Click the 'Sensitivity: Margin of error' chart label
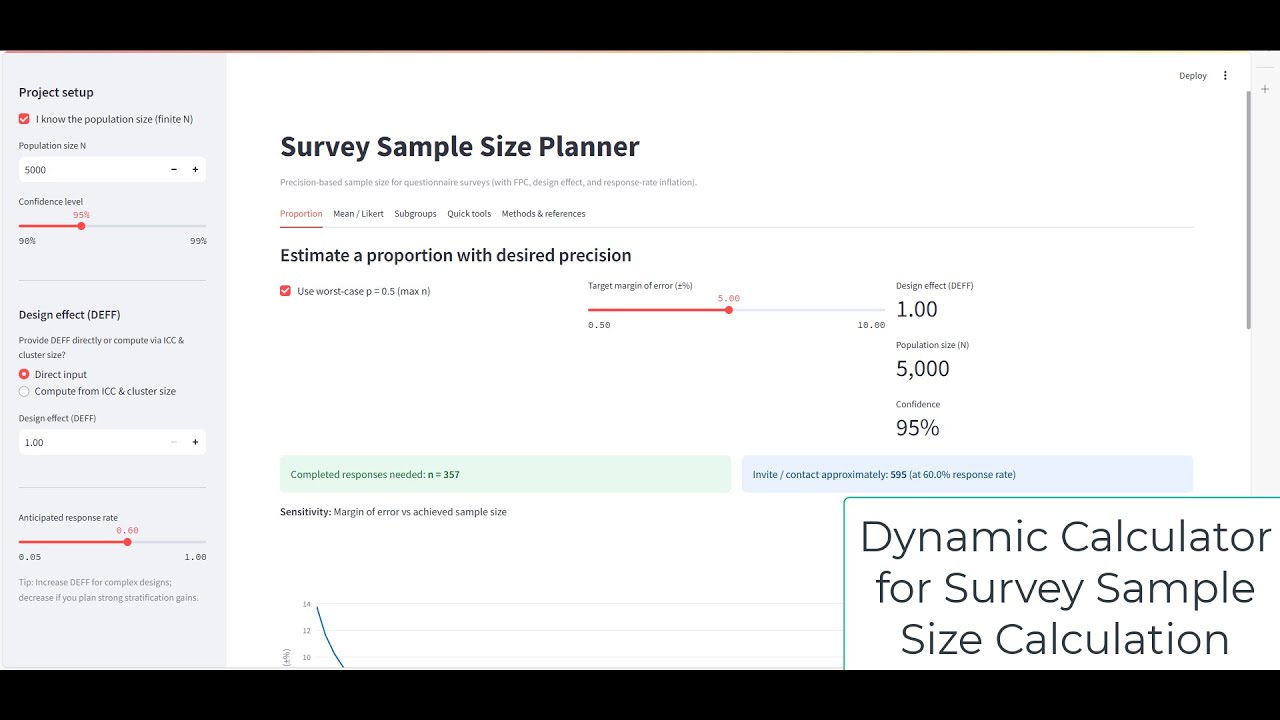The width and height of the screenshot is (1280, 720). point(393,512)
